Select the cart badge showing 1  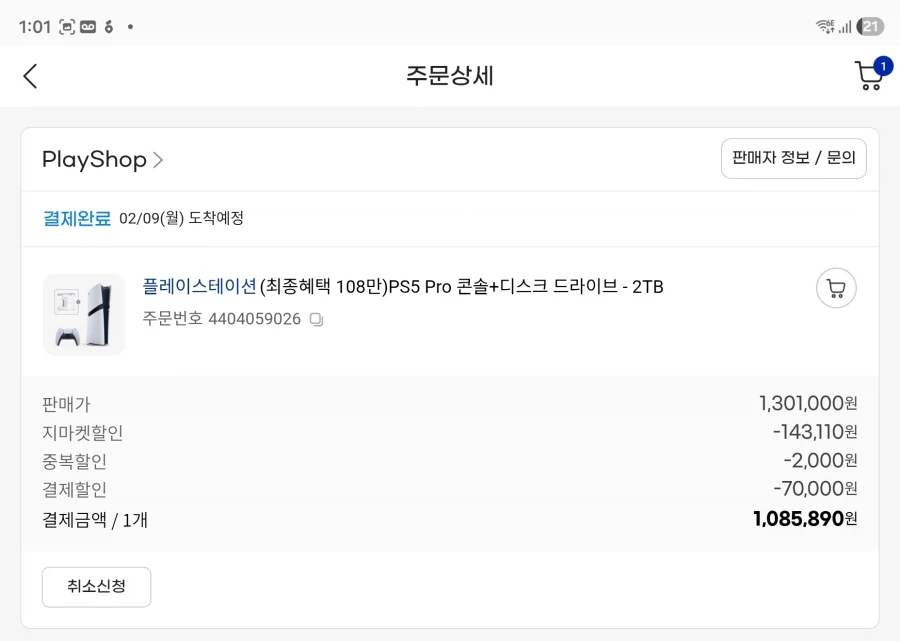pos(881,64)
